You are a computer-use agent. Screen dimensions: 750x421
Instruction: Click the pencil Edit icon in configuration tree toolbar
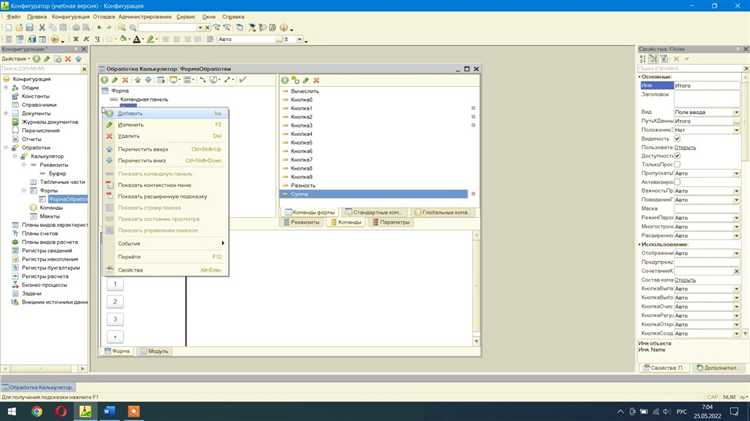point(47,59)
